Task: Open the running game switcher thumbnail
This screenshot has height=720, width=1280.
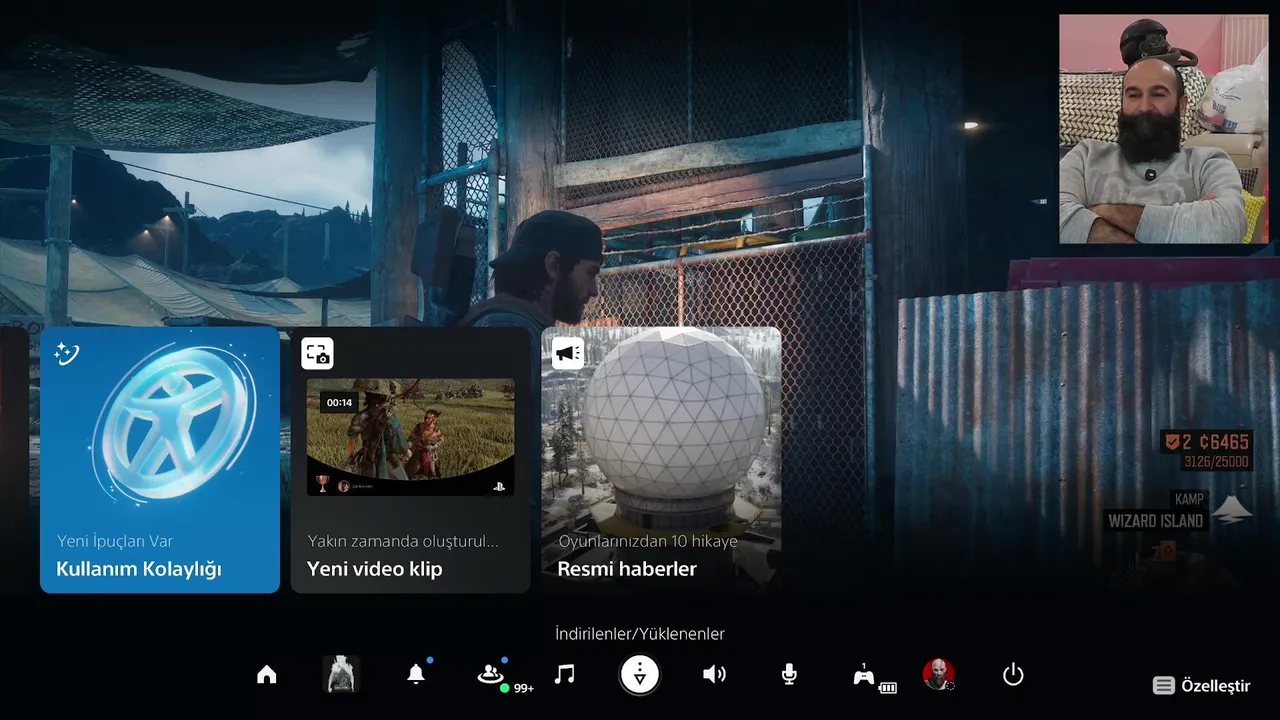Action: pos(342,675)
